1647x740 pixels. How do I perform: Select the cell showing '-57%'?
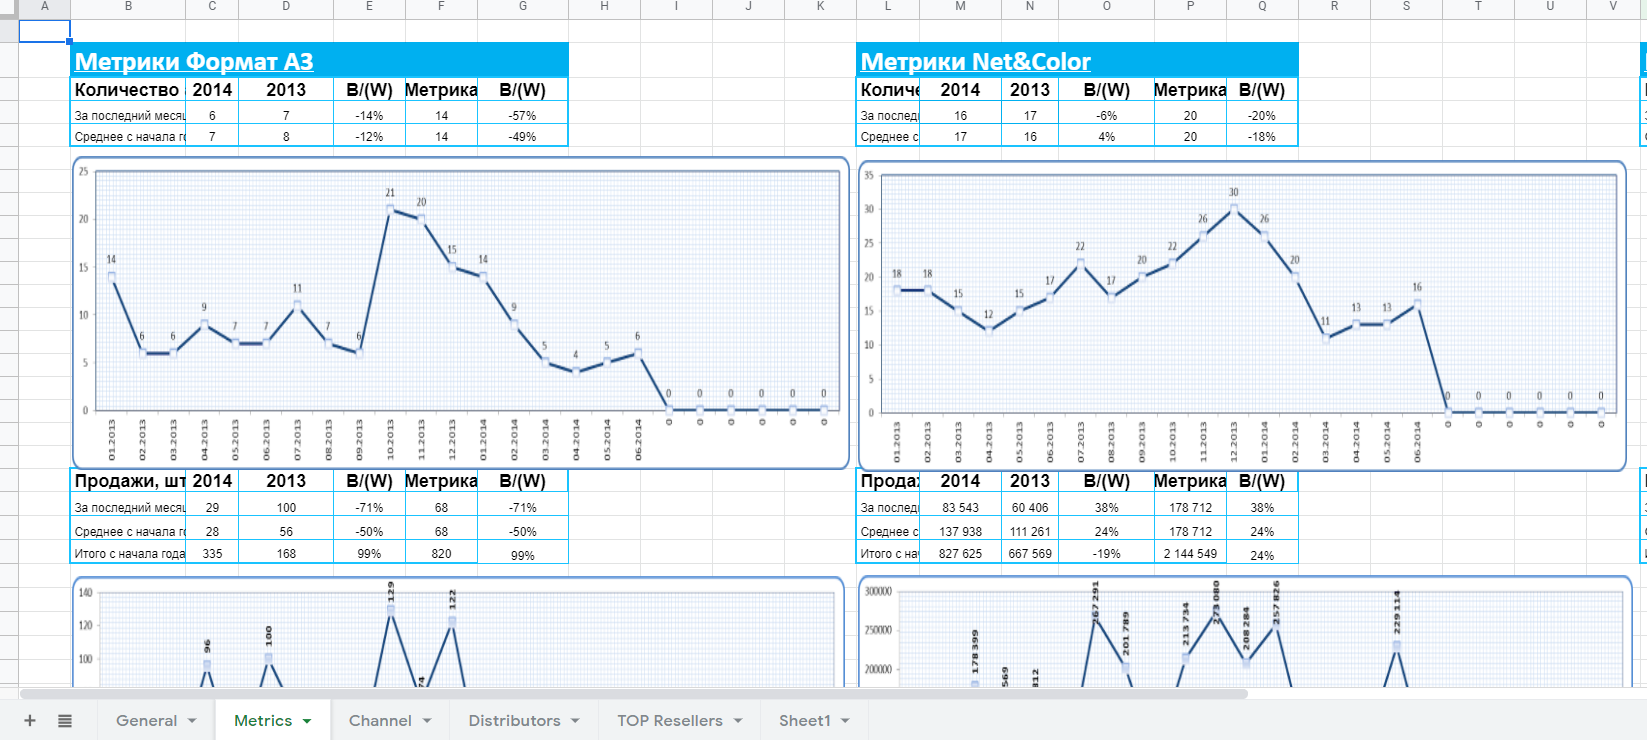523,115
